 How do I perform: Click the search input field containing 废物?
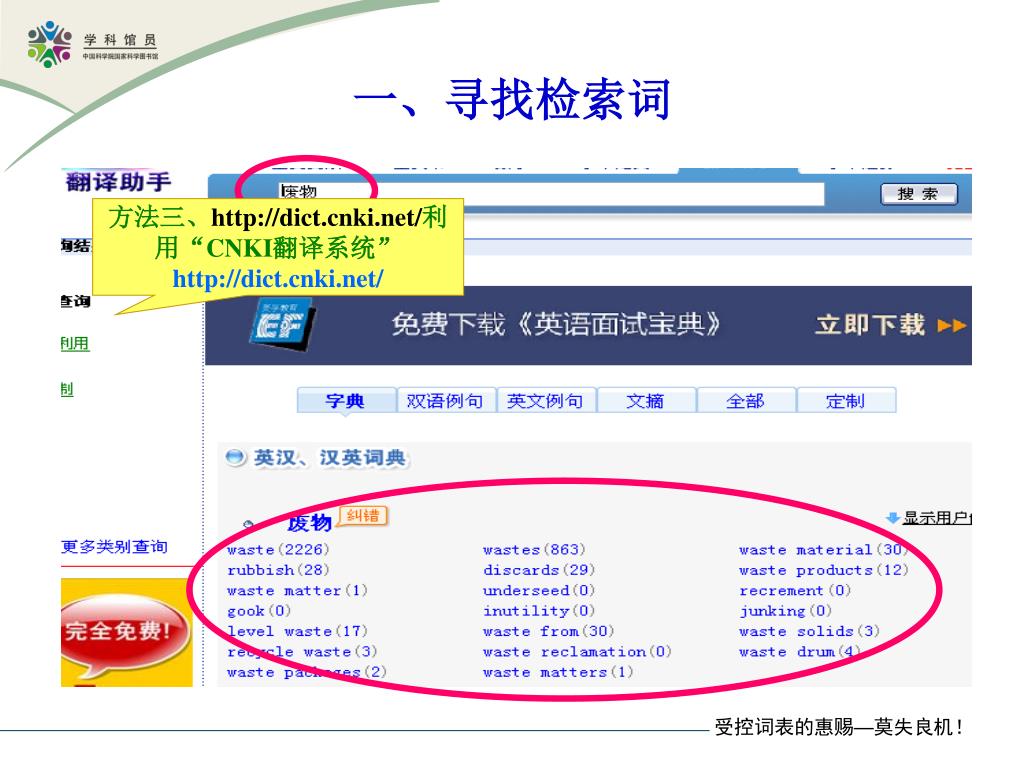tap(551, 193)
